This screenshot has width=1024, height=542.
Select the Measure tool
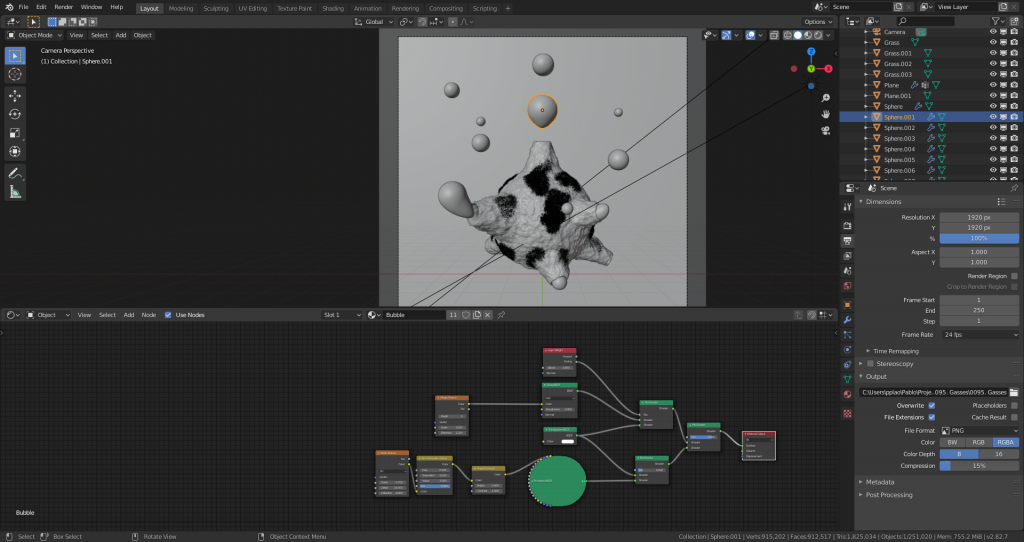[x=15, y=192]
